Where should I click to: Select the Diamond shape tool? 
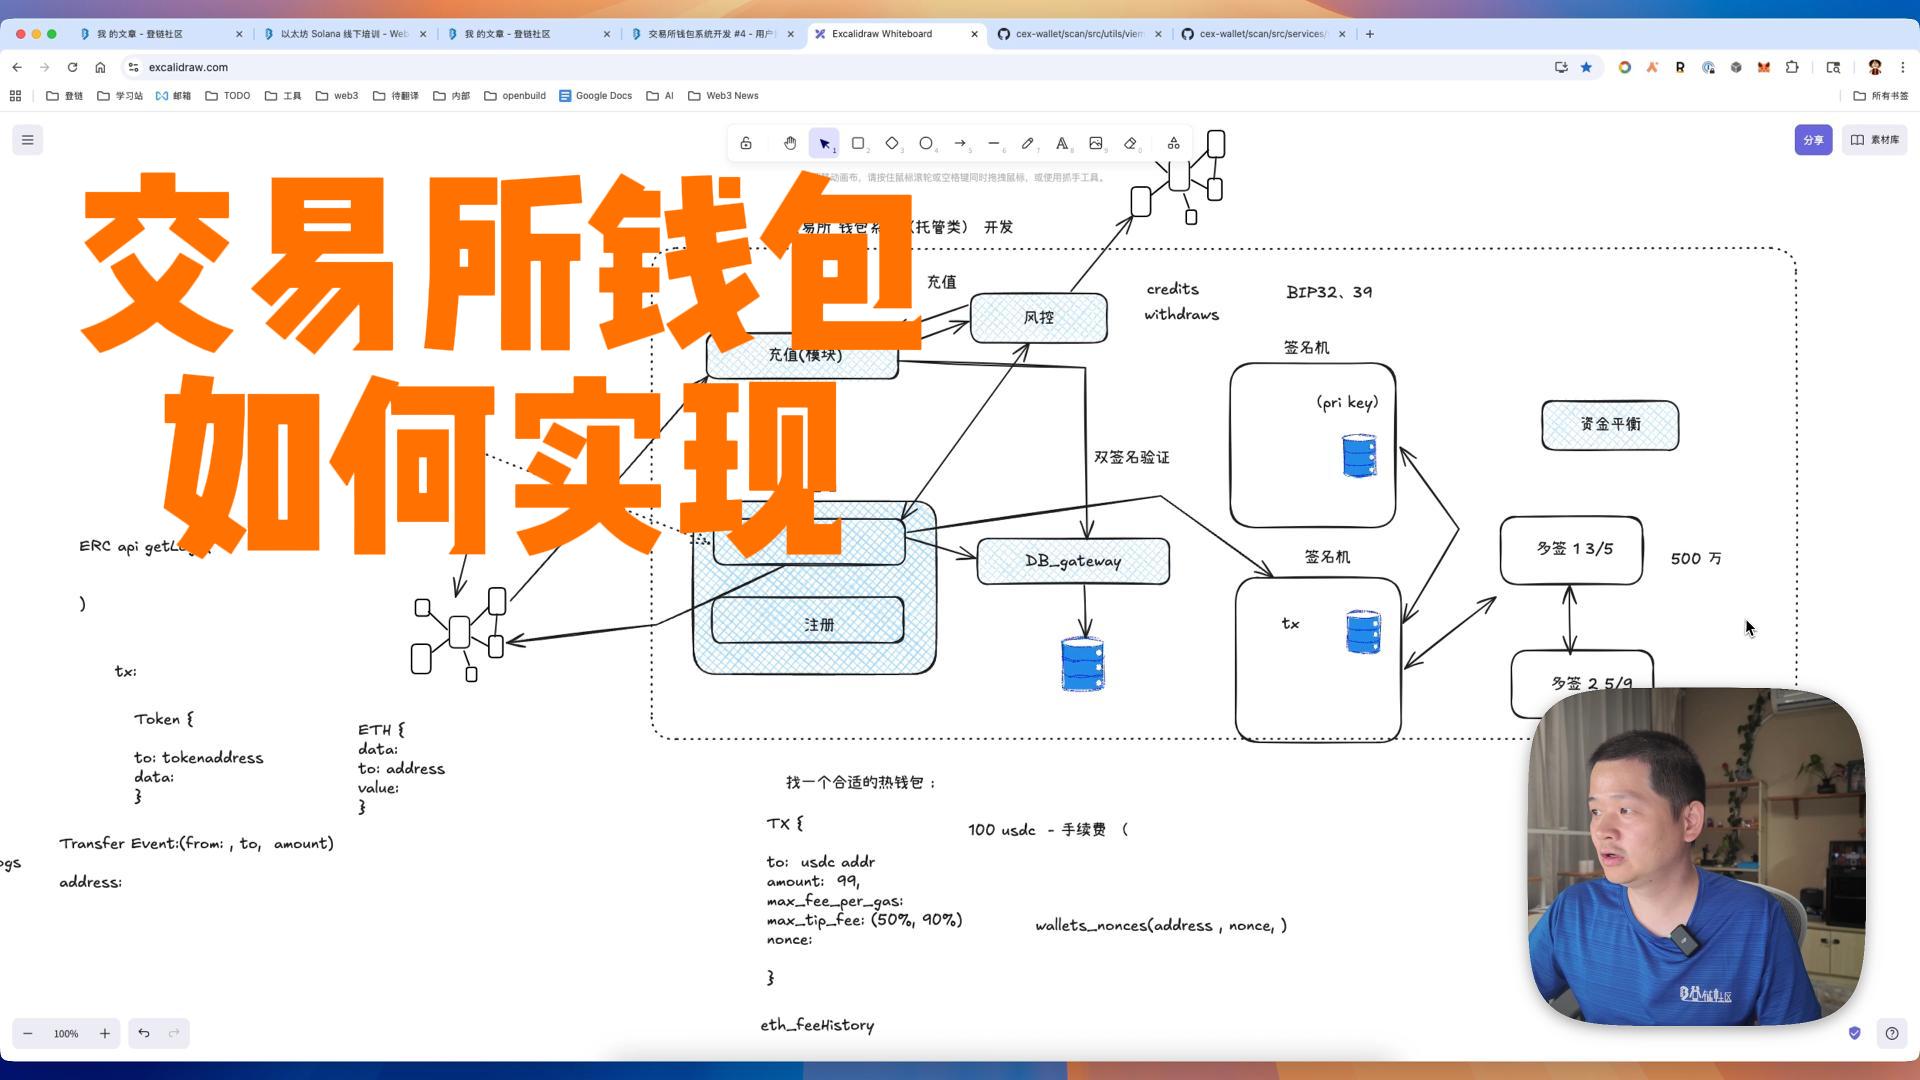pyautogui.click(x=892, y=143)
